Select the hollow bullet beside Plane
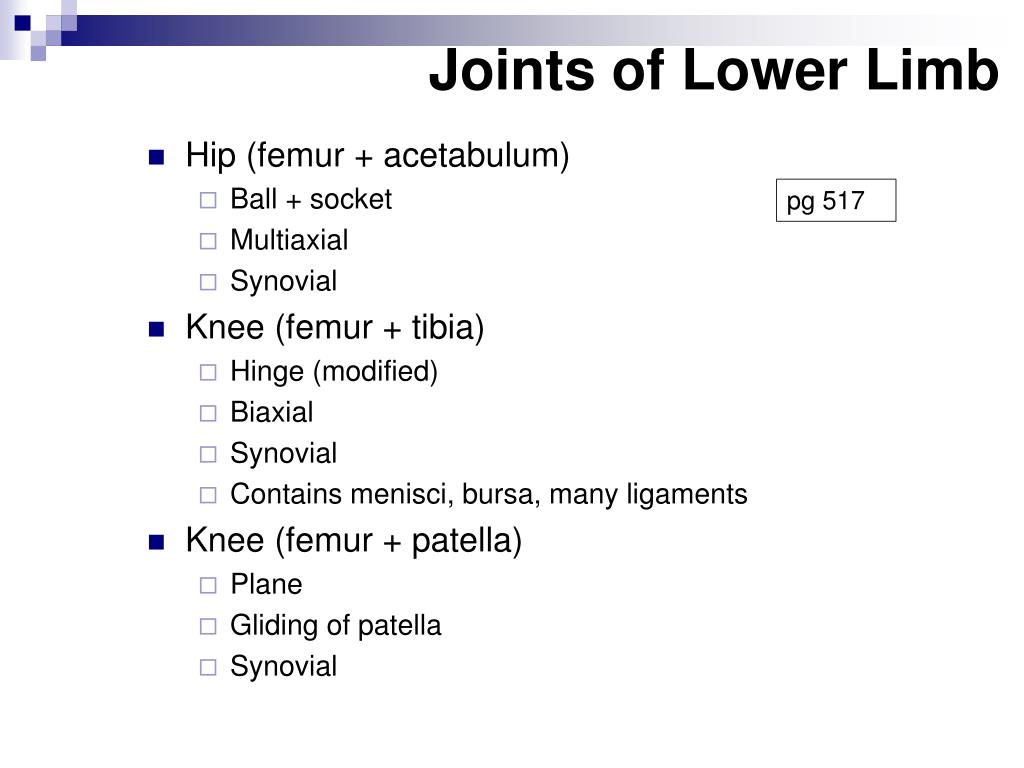 tap(208, 585)
